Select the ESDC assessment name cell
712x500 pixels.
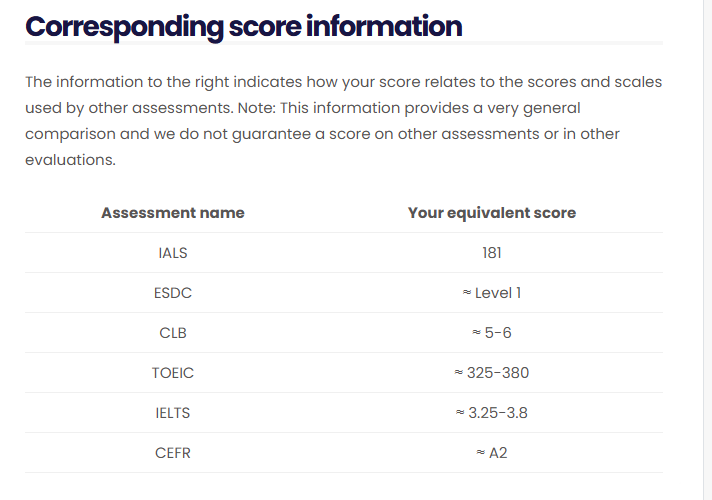pos(173,293)
